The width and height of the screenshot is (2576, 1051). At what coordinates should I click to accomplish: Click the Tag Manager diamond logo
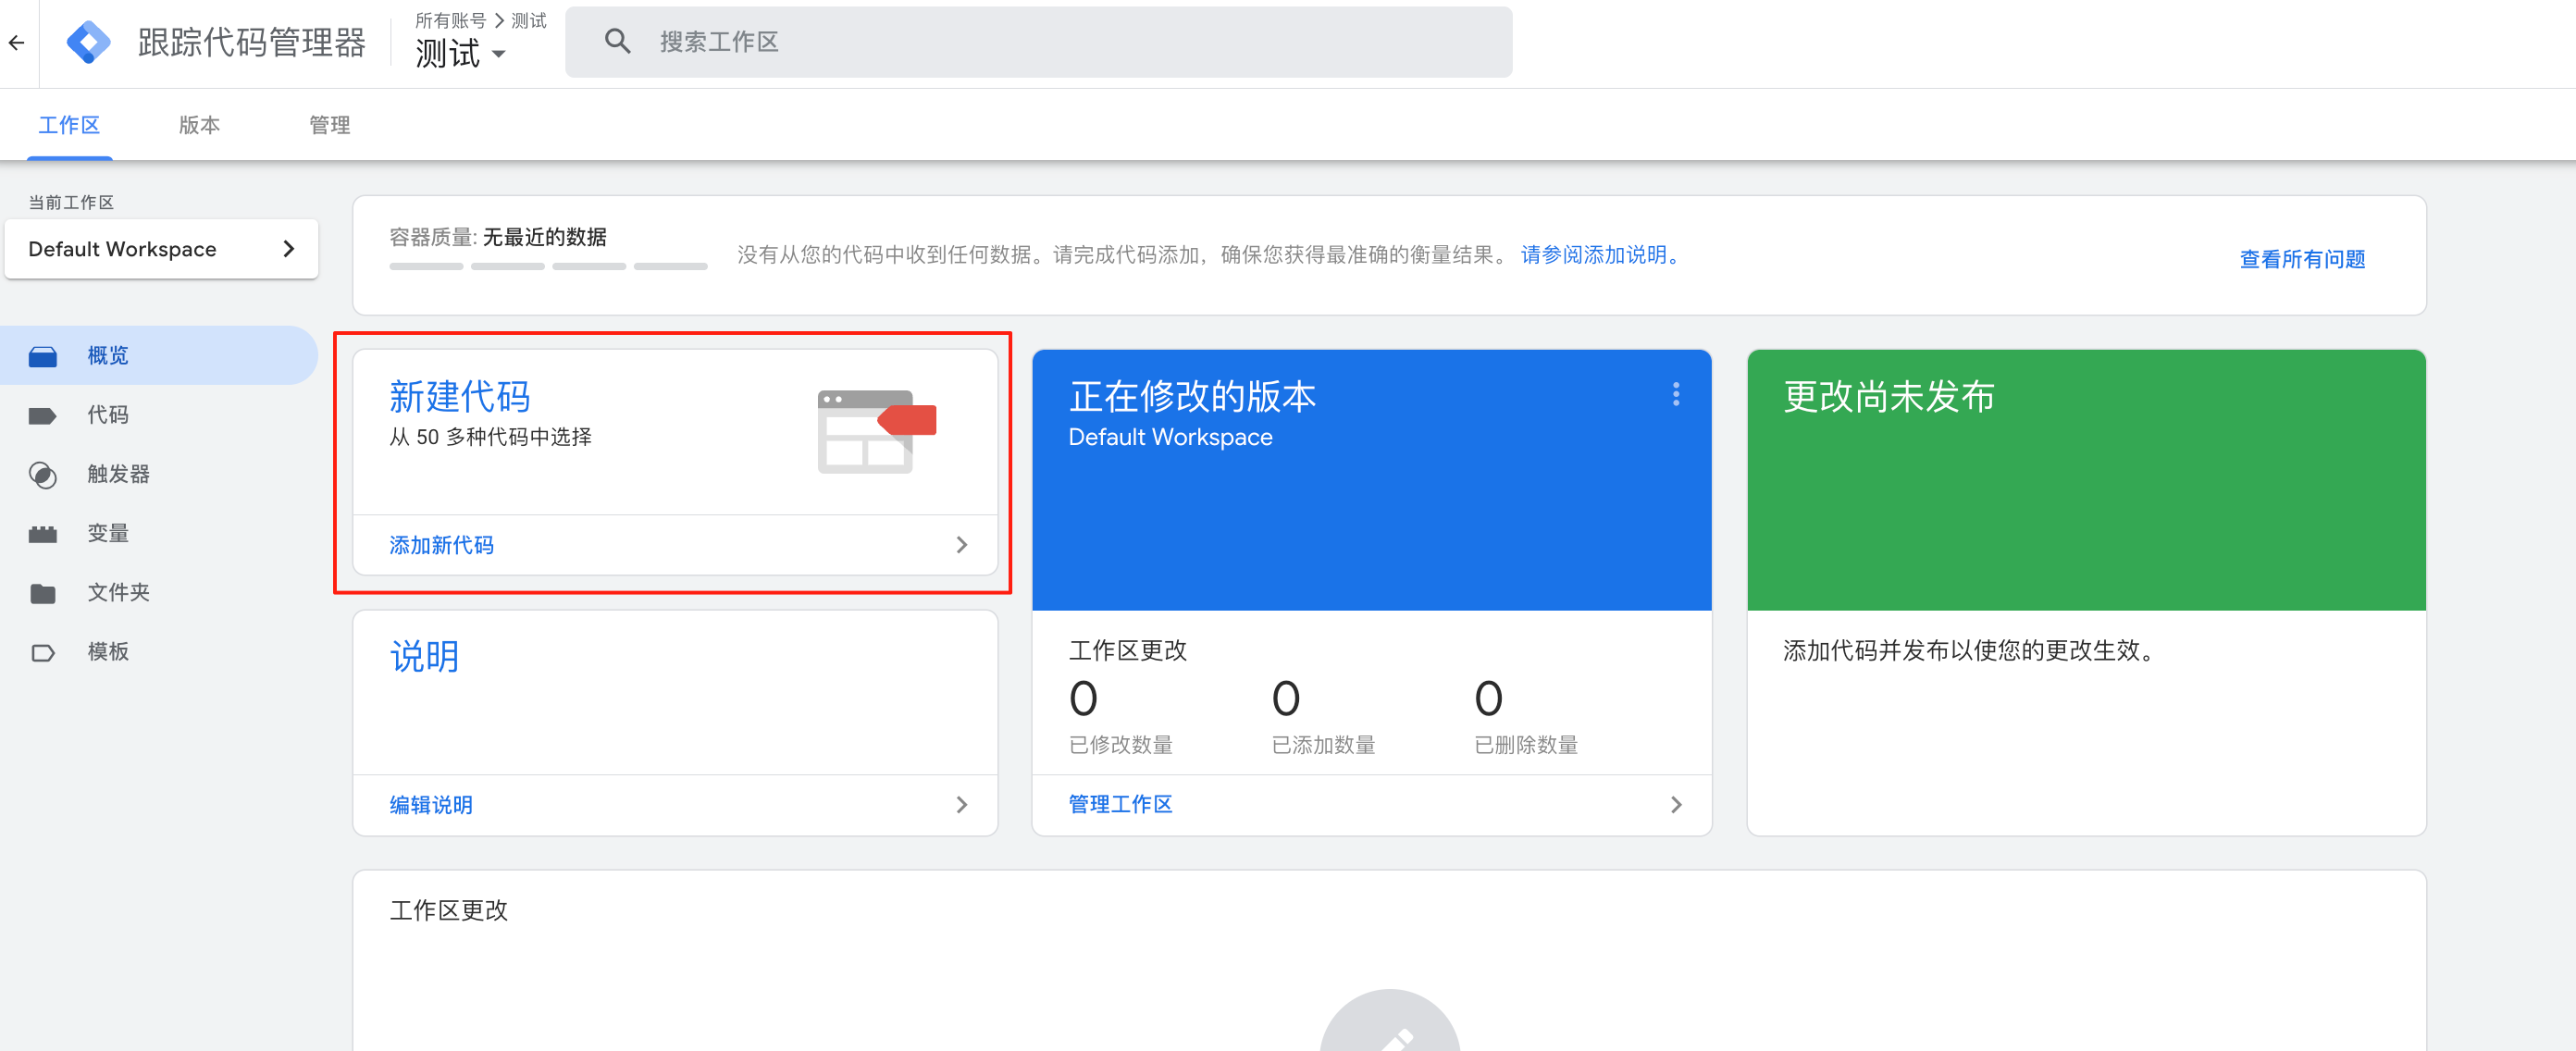[x=88, y=41]
